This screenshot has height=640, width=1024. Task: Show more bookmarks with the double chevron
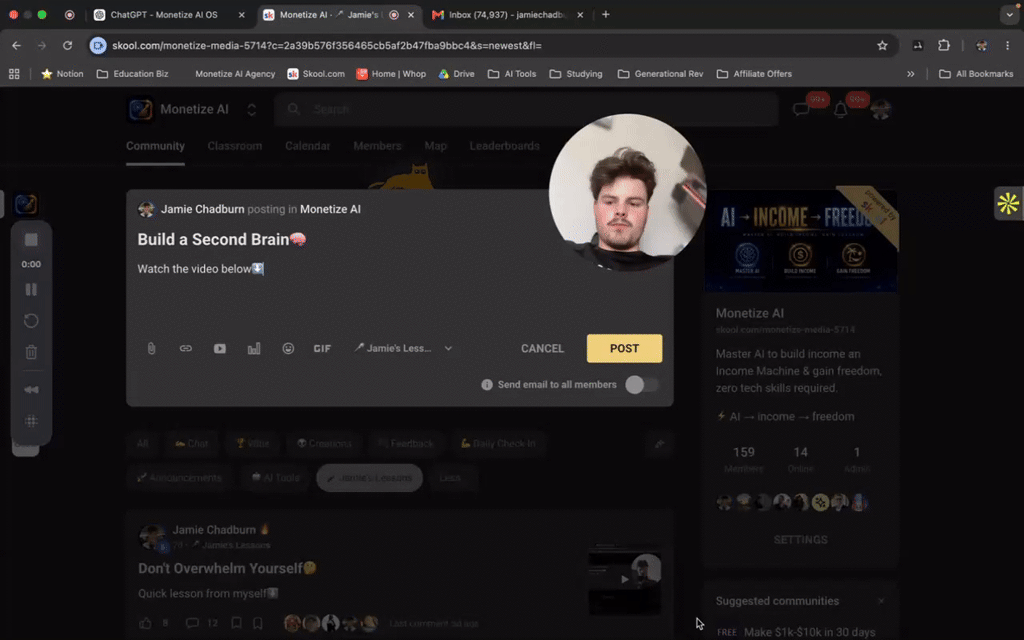point(910,74)
